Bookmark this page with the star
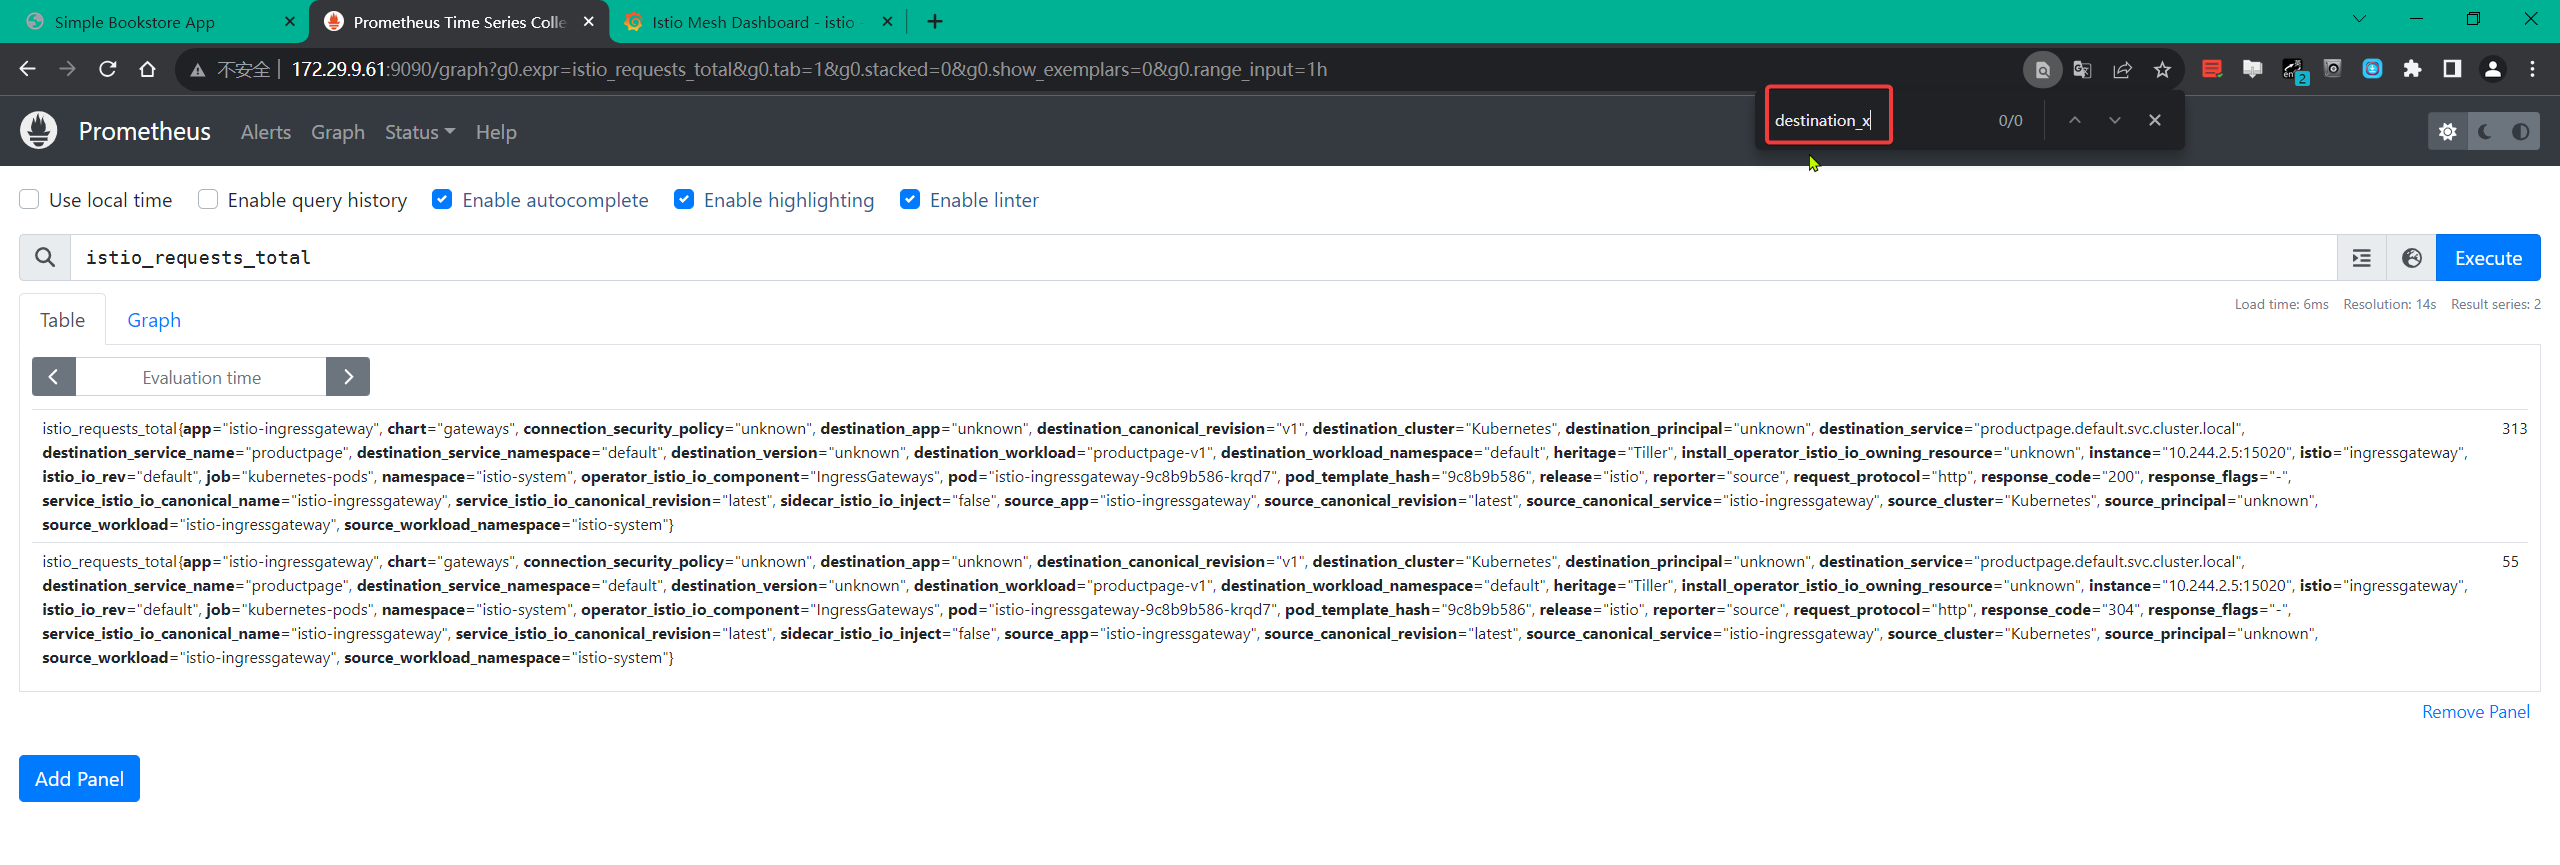 coord(2162,69)
